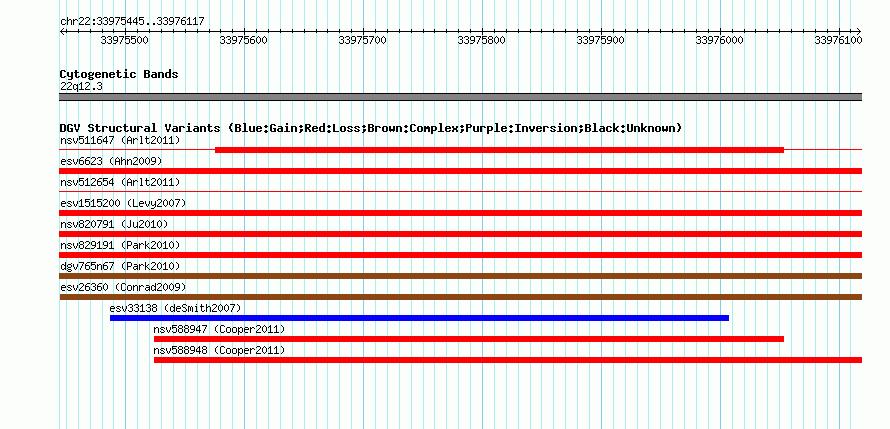
Task: Click the nsv588947 (Cooper2011) label
Action: (219, 329)
